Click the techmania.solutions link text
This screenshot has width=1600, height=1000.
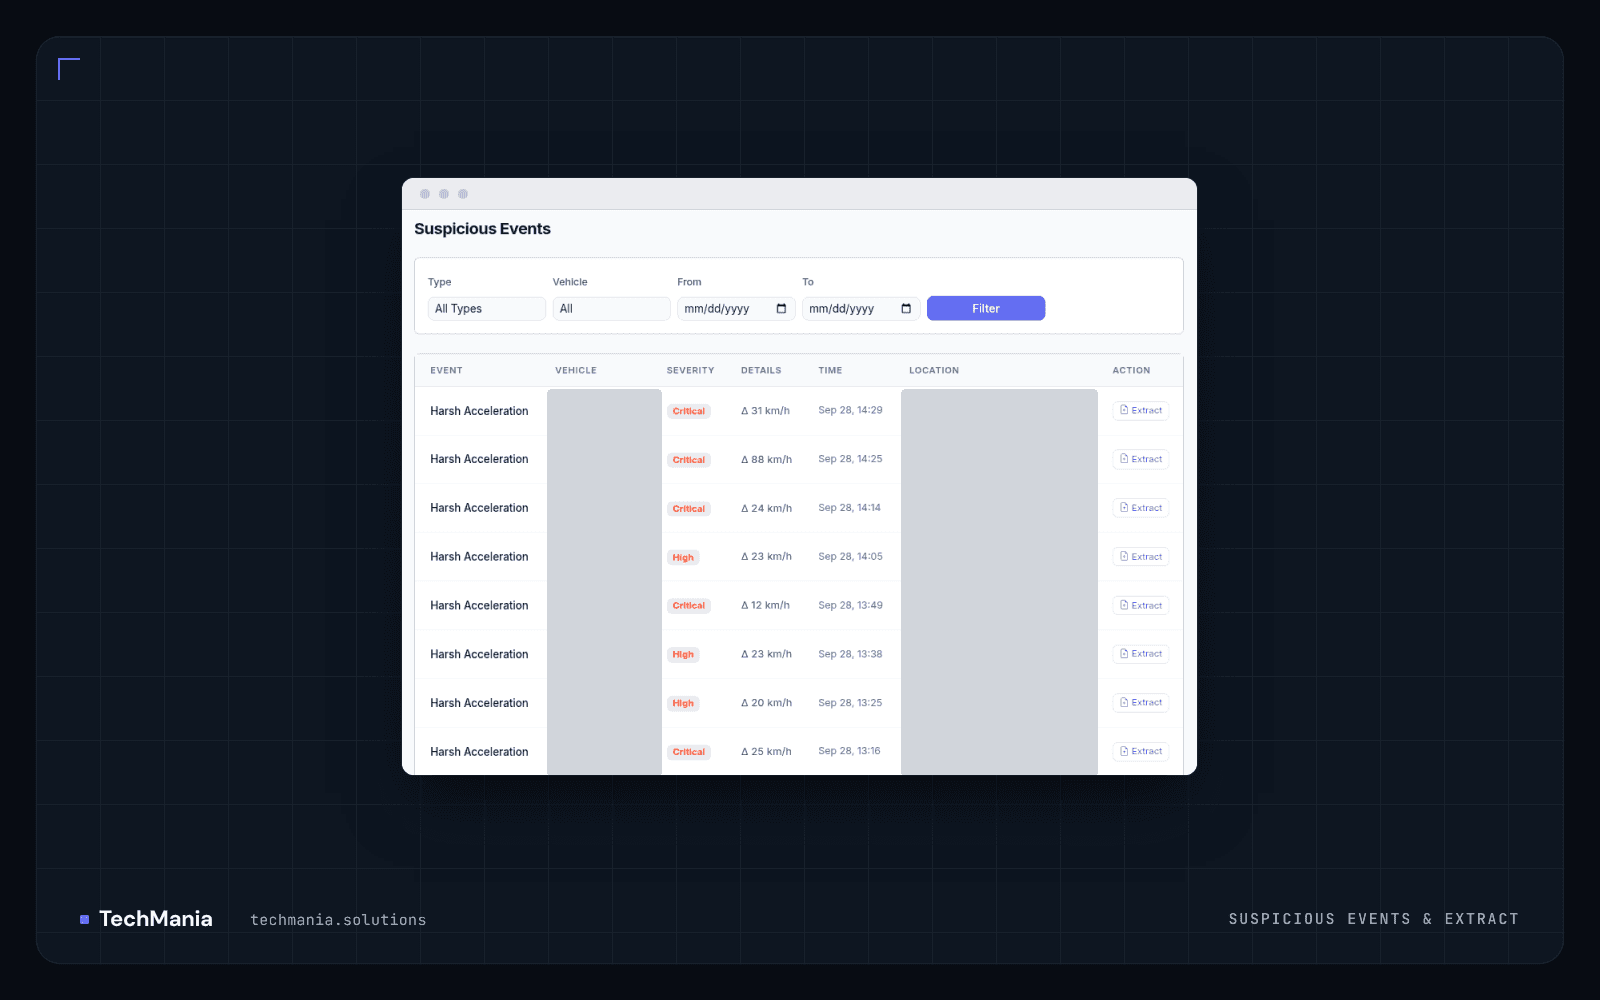click(338, 920)
